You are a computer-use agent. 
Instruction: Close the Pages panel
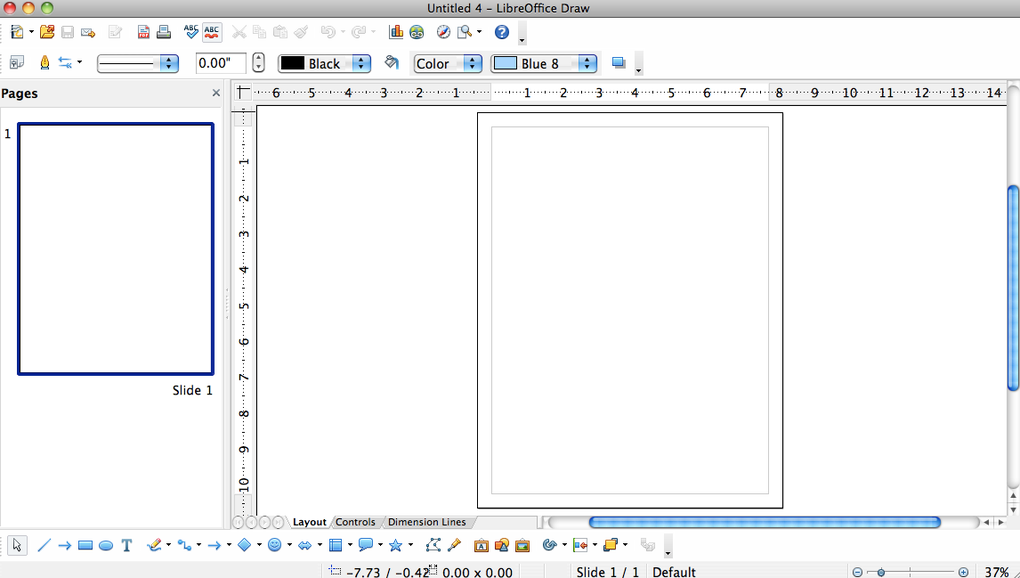click(x=216, y=93)
